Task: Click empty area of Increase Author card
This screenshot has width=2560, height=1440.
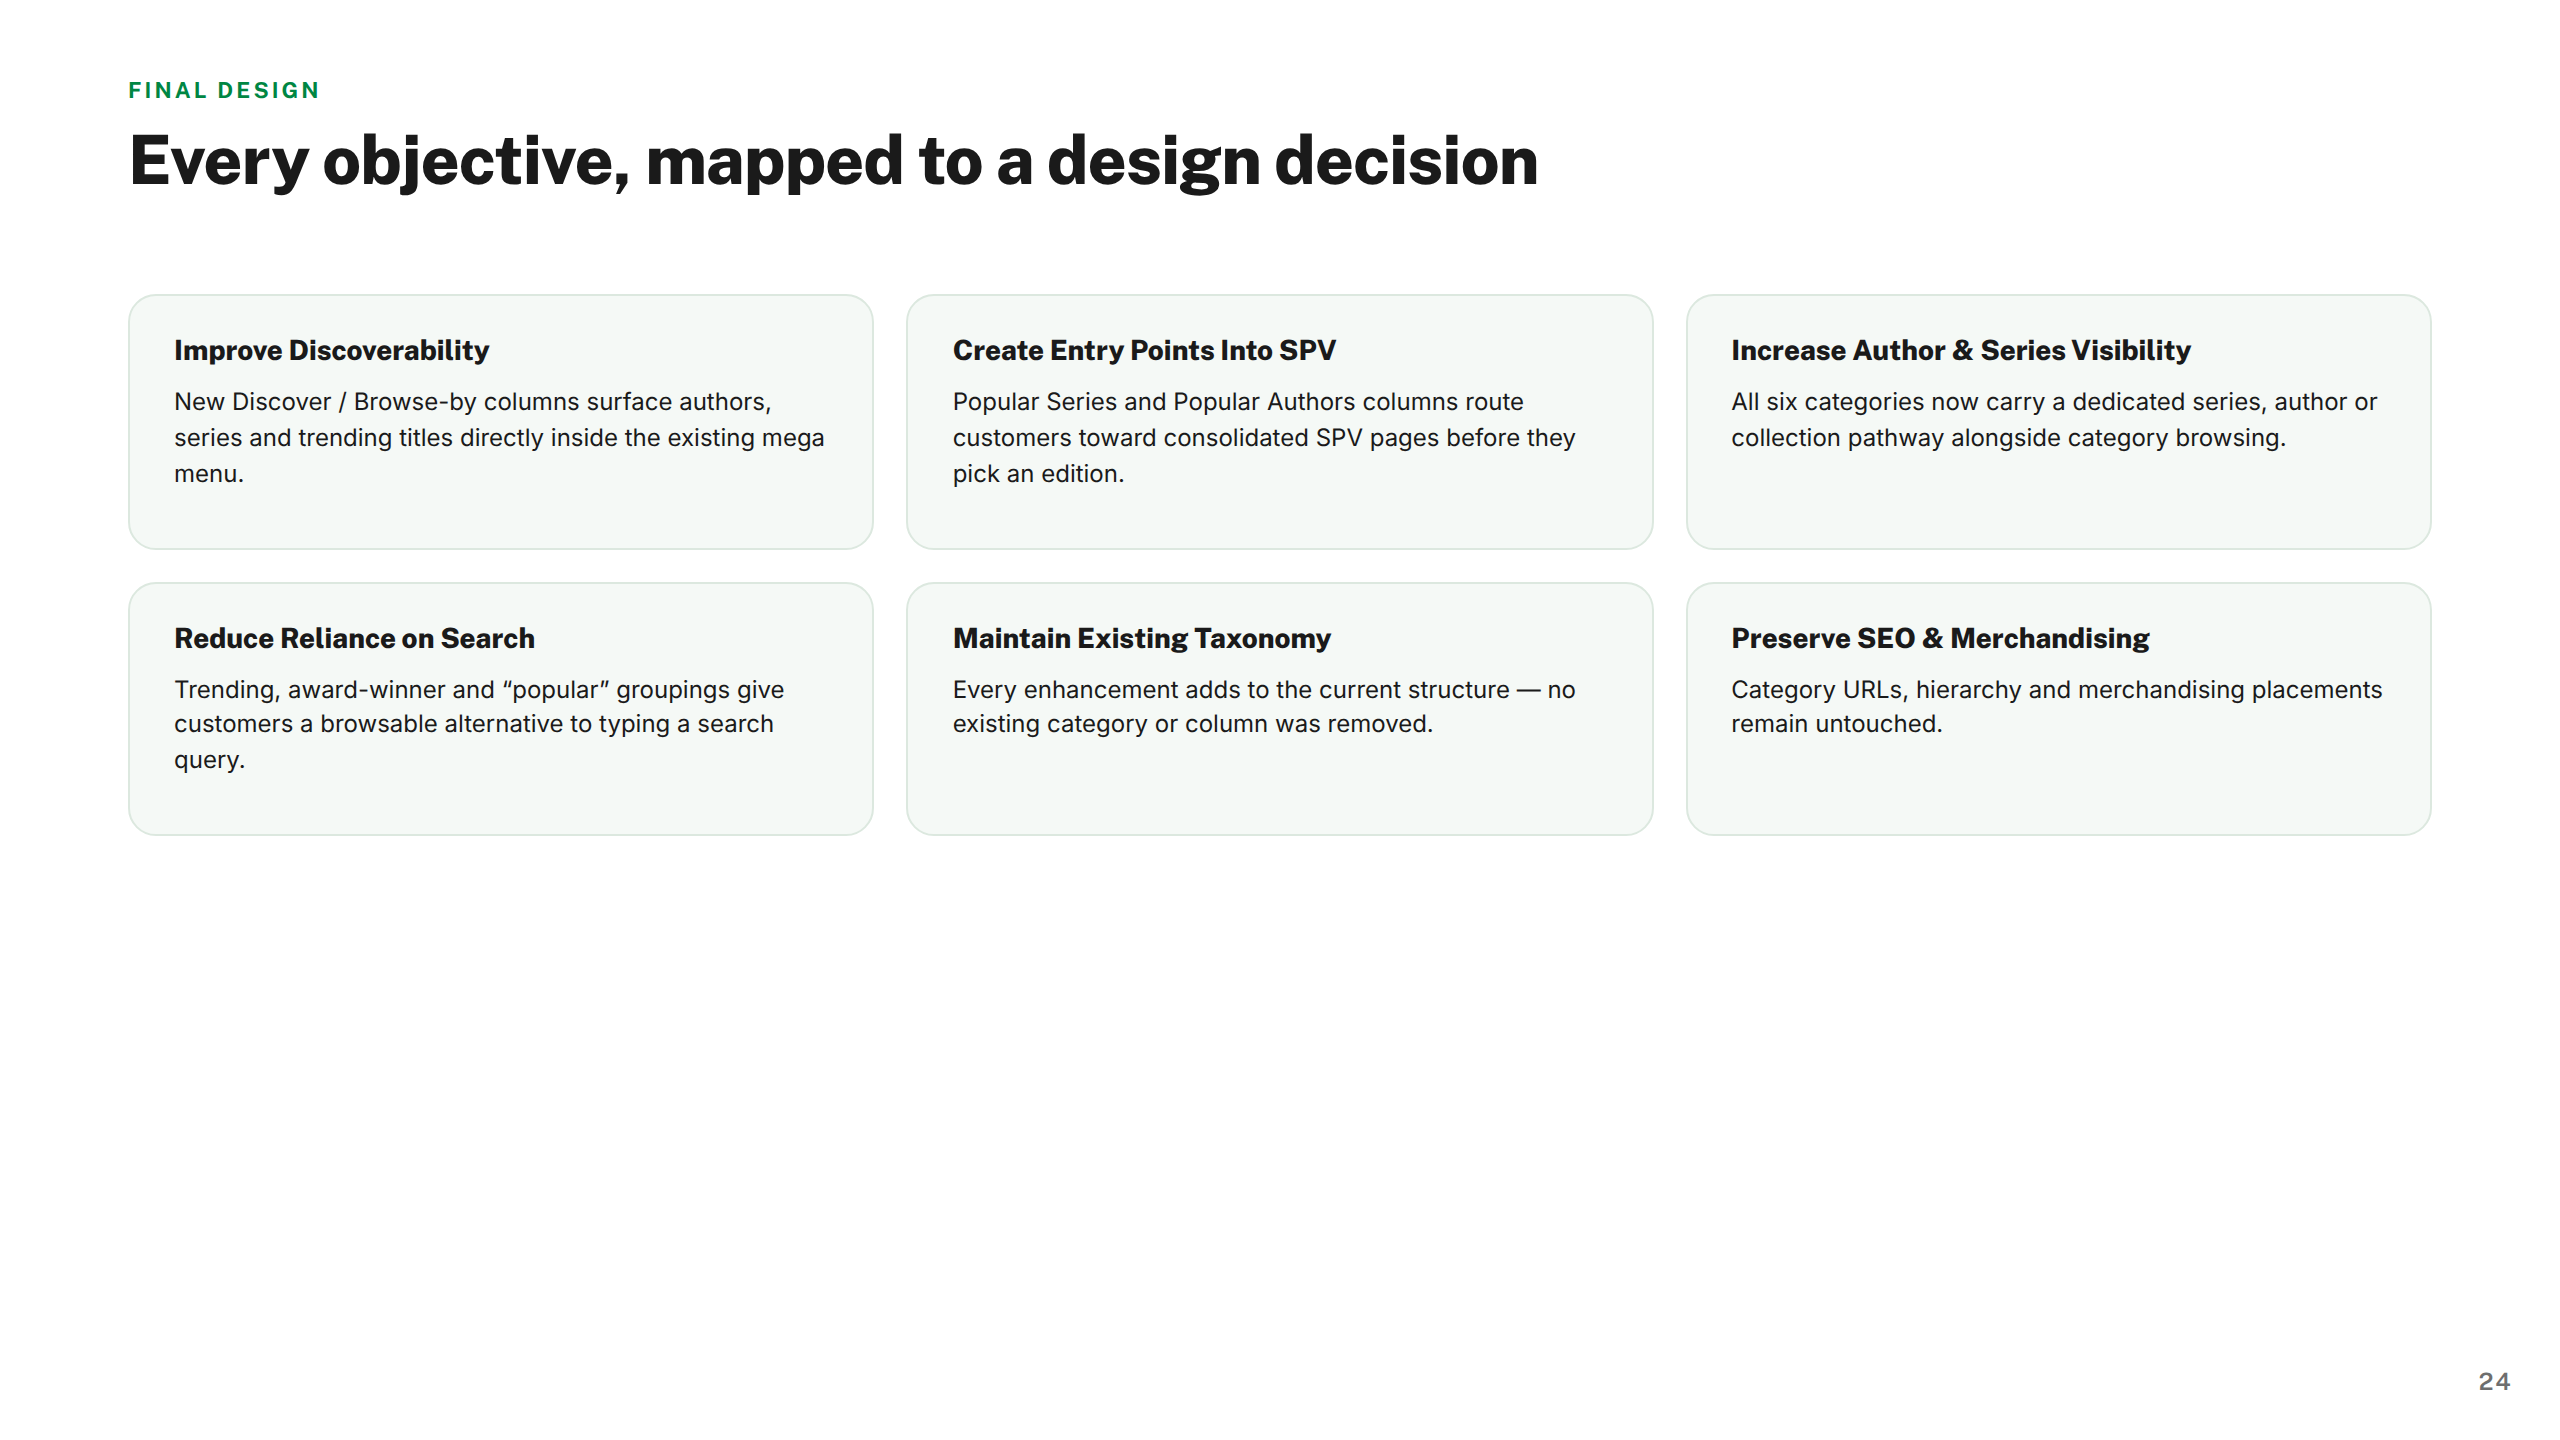Action: (x=2058, y=505)
